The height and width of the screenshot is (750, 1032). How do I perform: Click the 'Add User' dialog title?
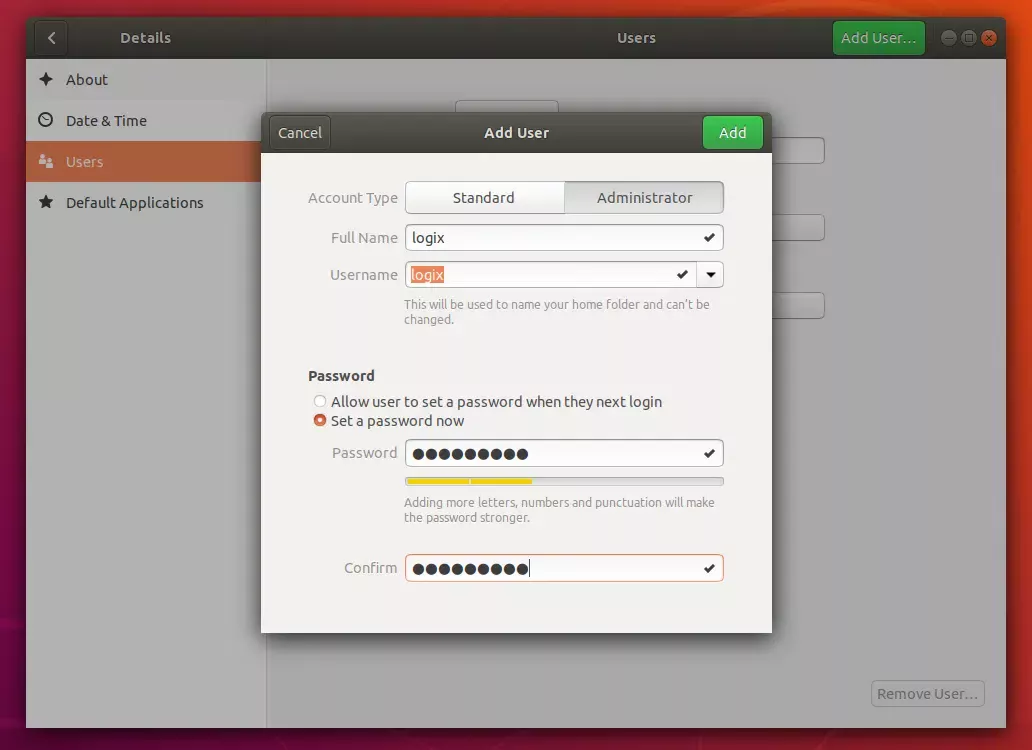pyautogui.click(x=517, y=133)
